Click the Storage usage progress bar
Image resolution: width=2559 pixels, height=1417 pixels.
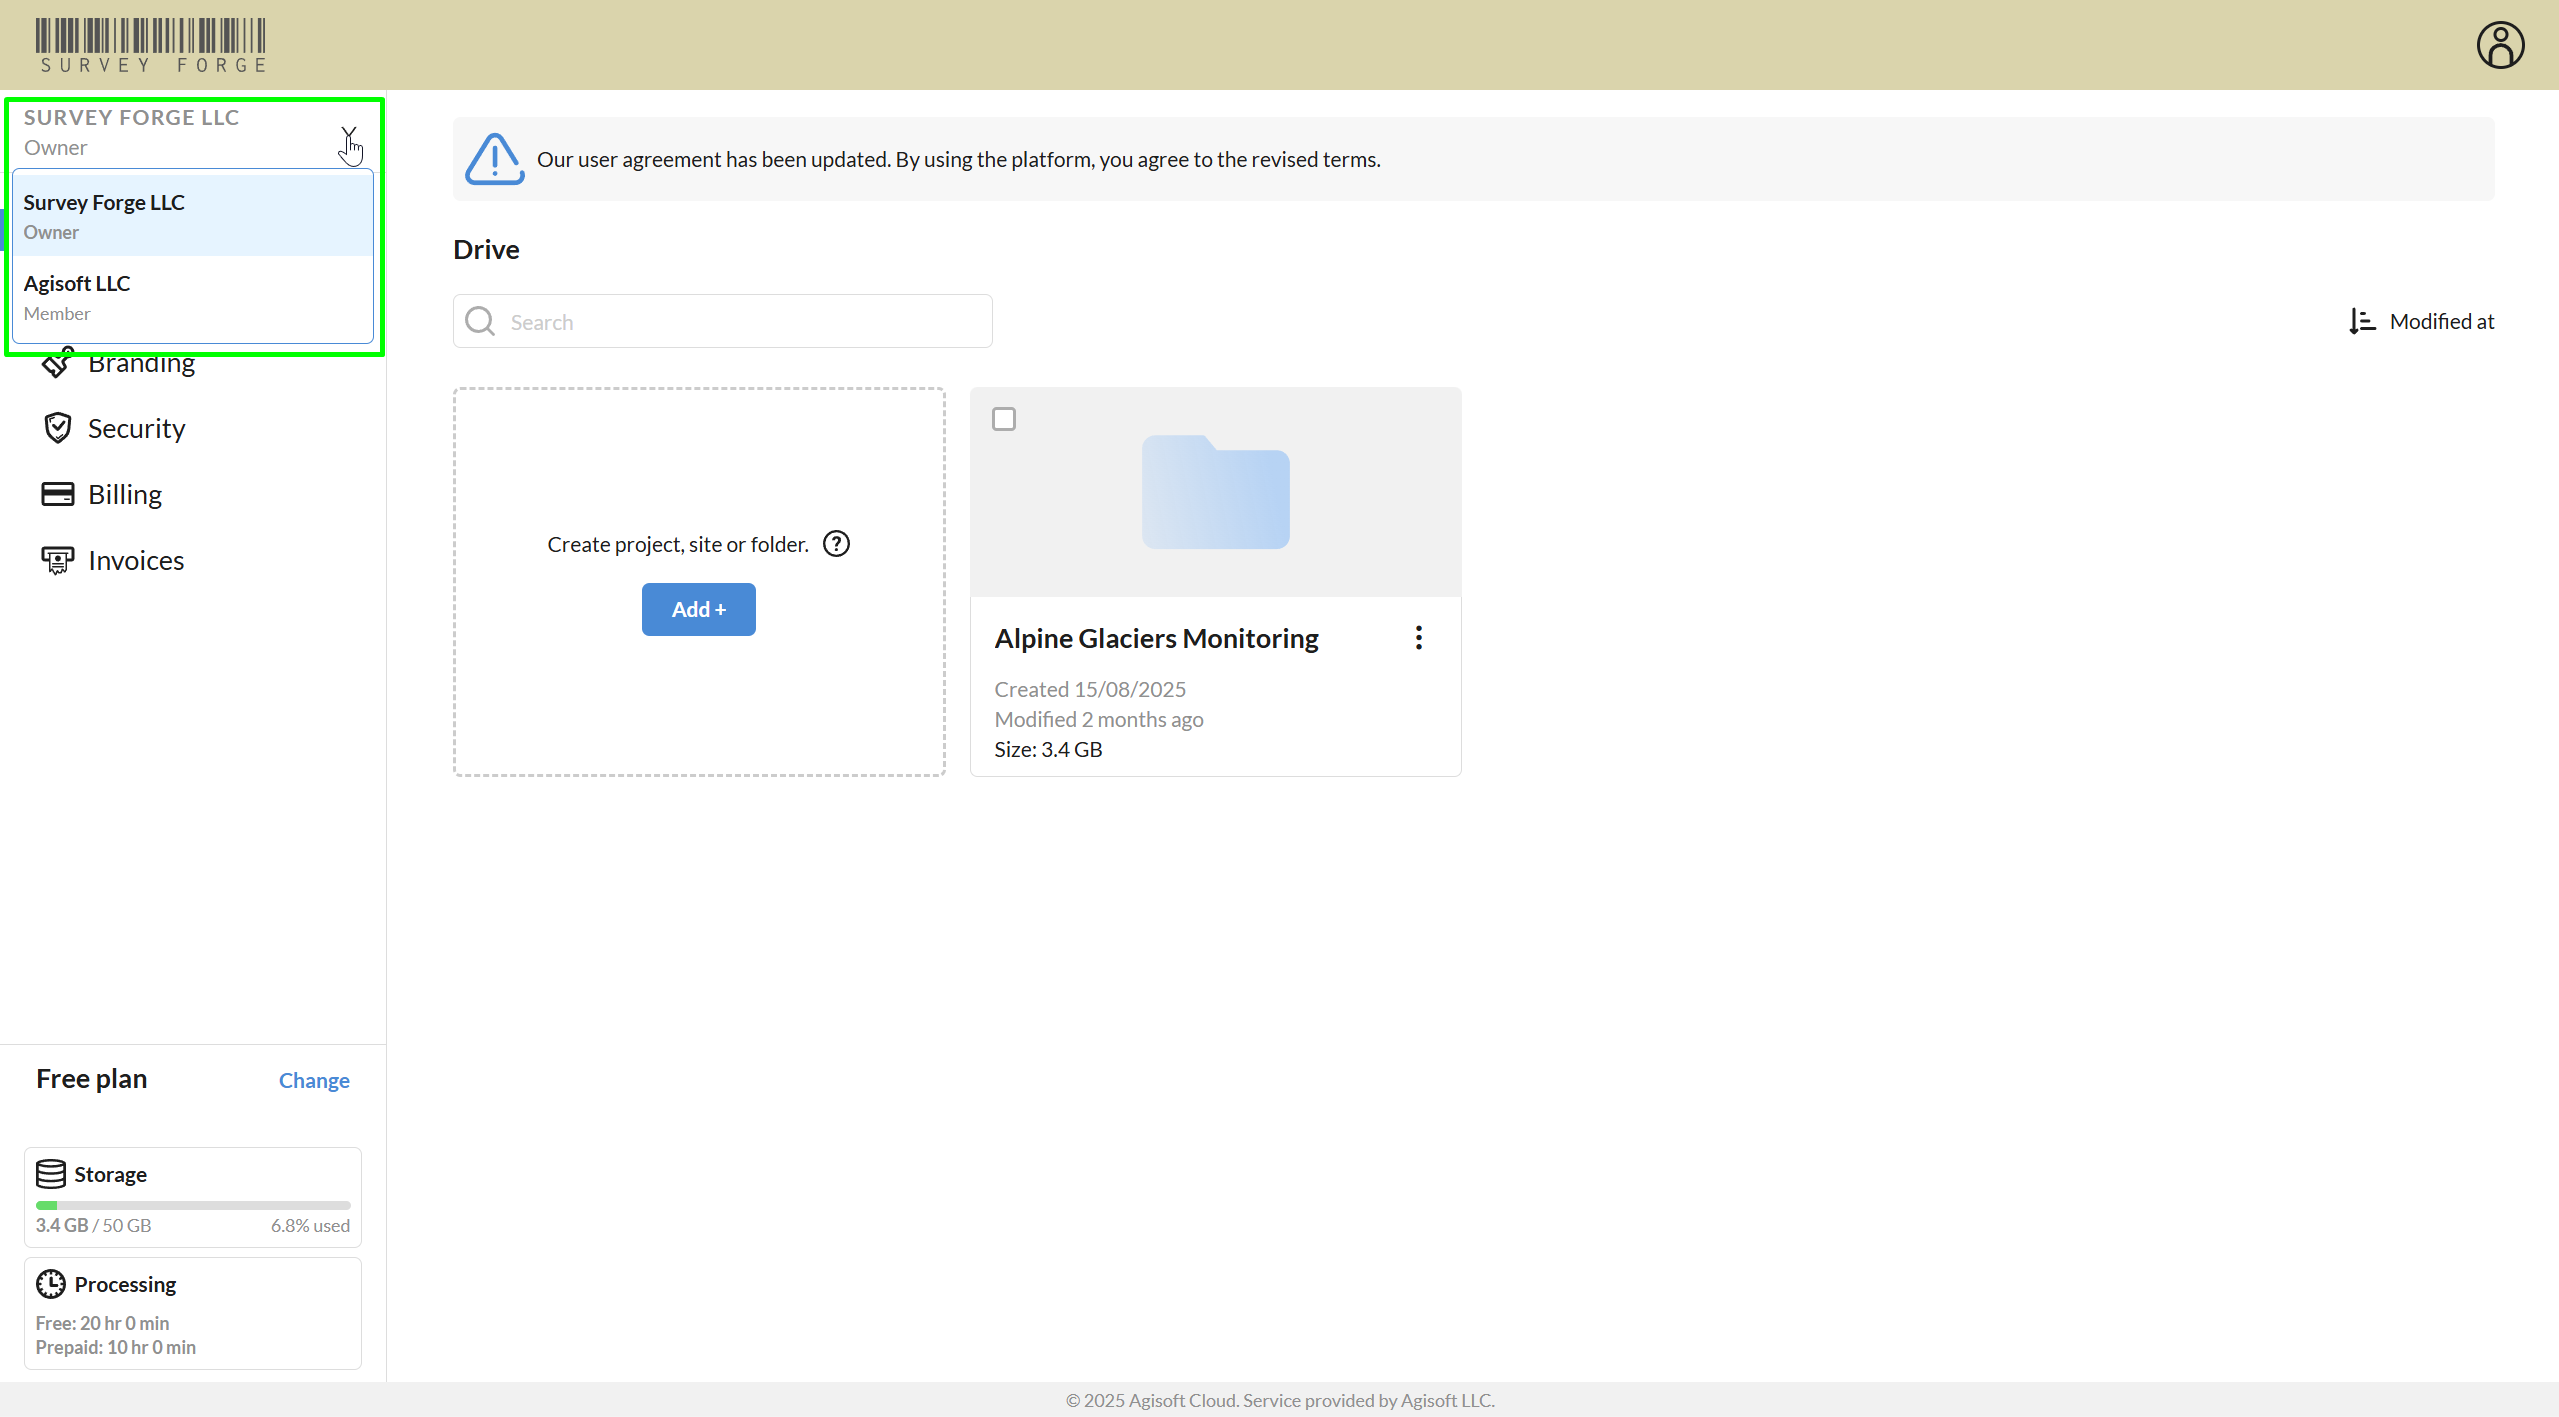pyautogui.click(x=192, y=1205)
